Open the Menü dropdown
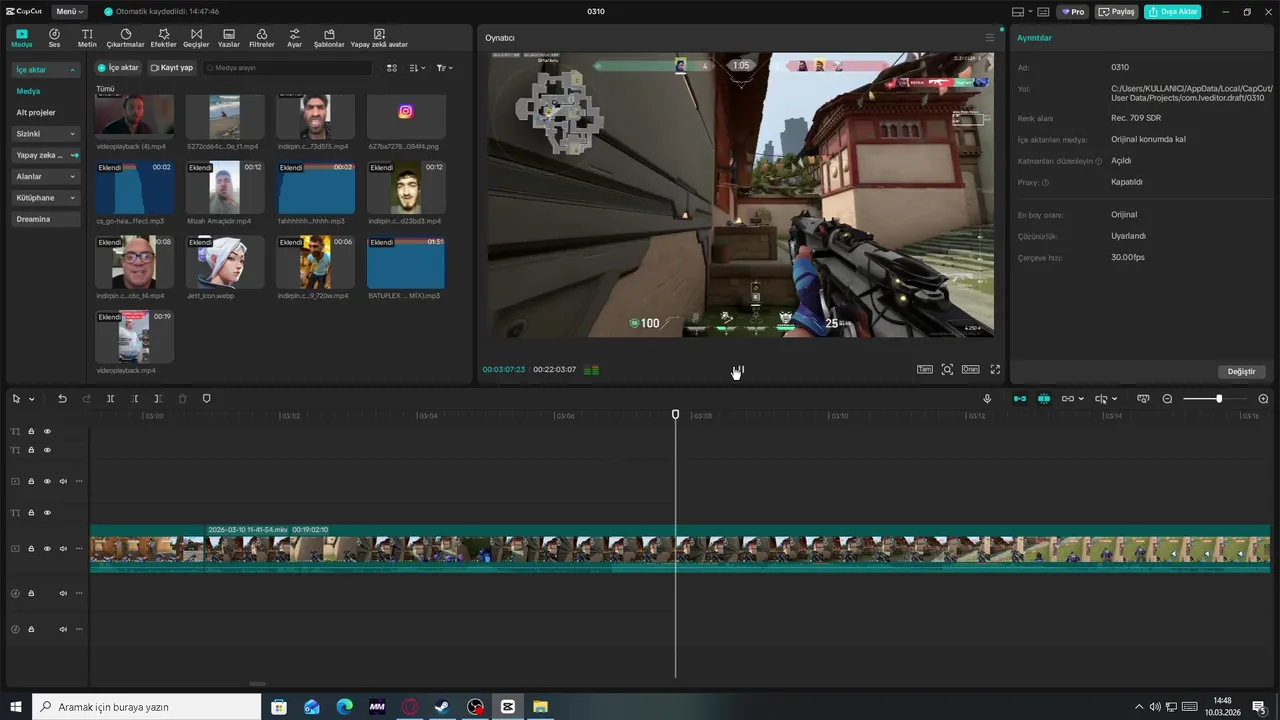 [x=69, y=11]
